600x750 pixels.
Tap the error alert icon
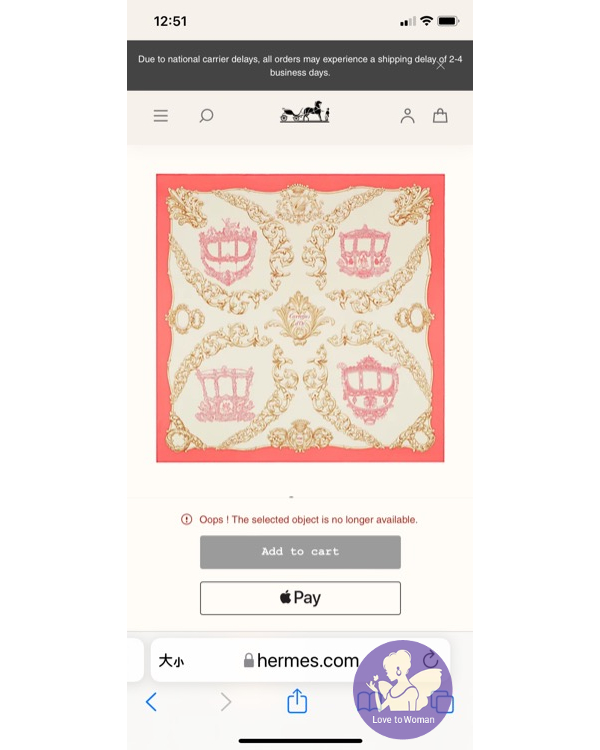187,519
